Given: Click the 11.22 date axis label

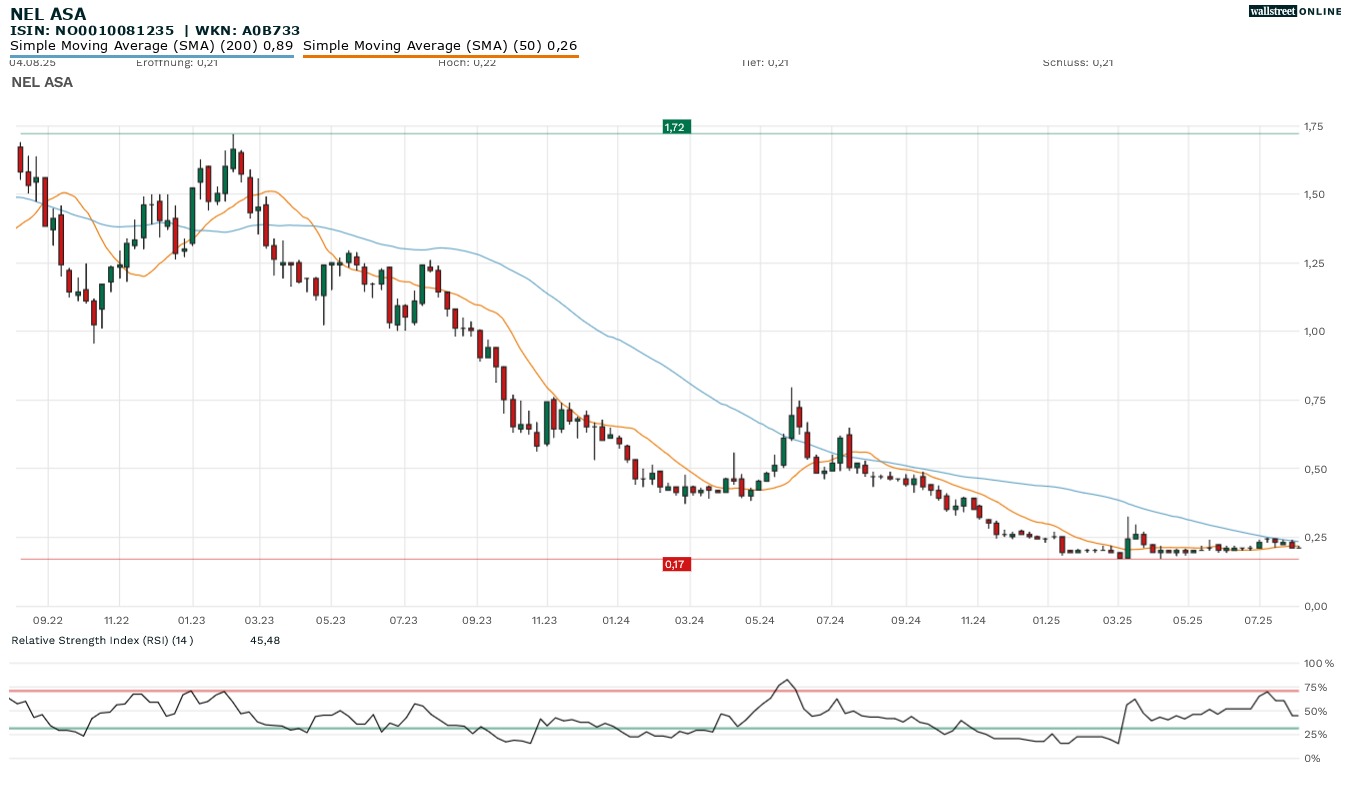Looking at the screenshot, I should pos(117,621).
